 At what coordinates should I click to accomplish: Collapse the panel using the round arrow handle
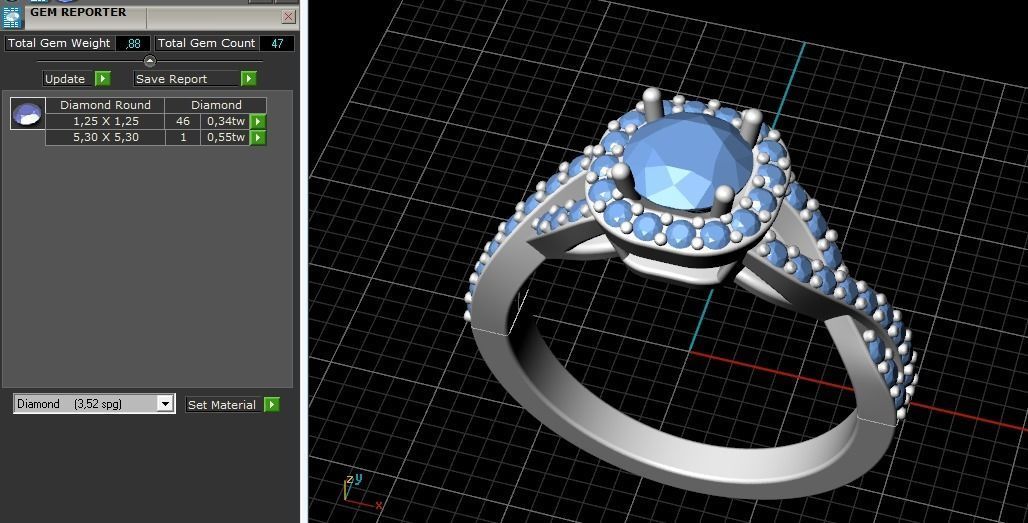[149, 61]
